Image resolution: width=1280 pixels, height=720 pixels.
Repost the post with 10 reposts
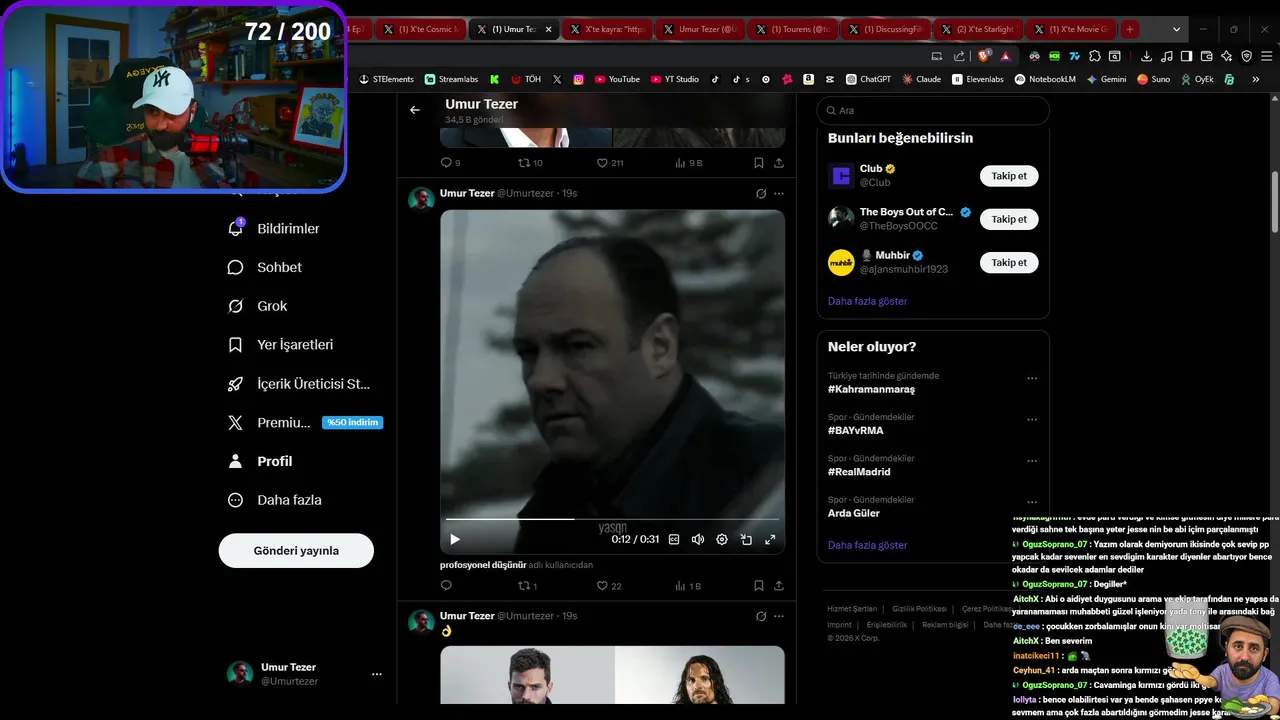point(530,163)
